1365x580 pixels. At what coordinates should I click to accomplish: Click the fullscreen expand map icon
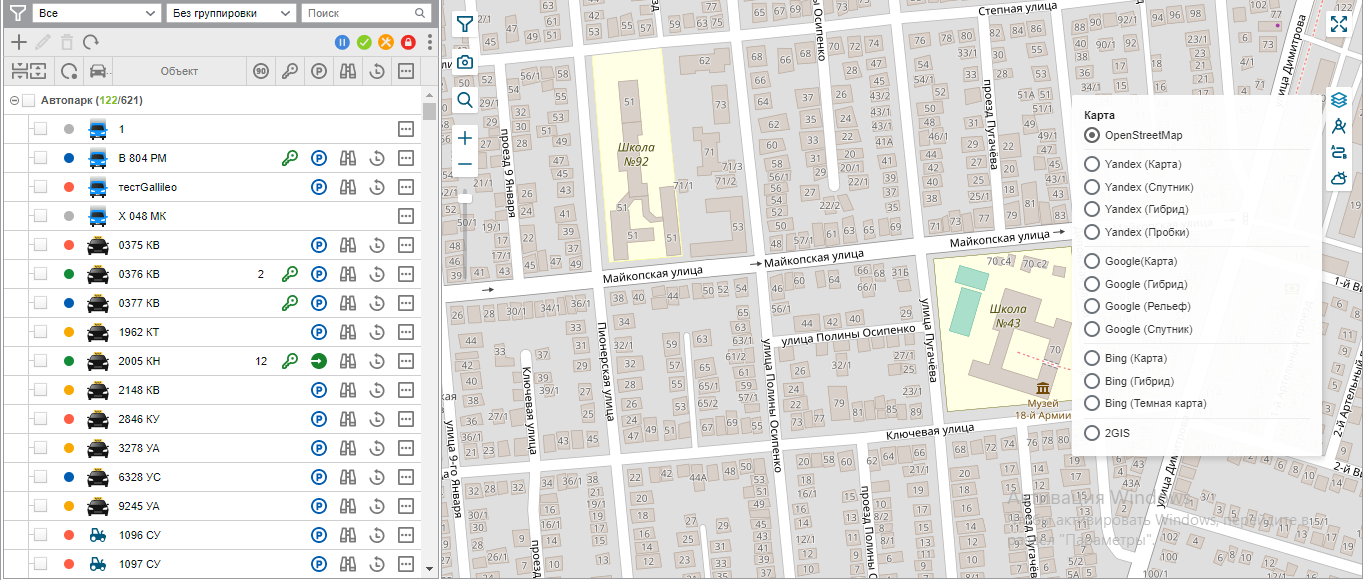point(1339,25)
